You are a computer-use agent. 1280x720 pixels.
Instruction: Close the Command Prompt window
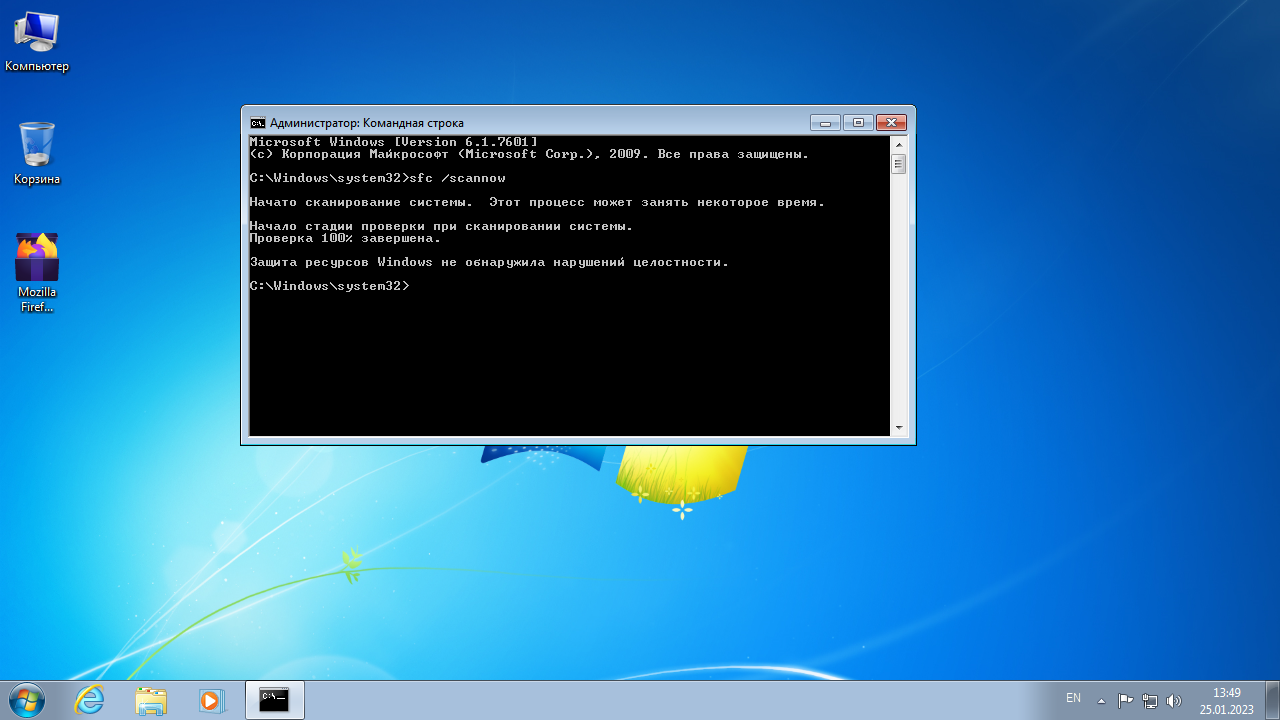tap(891, 123)
